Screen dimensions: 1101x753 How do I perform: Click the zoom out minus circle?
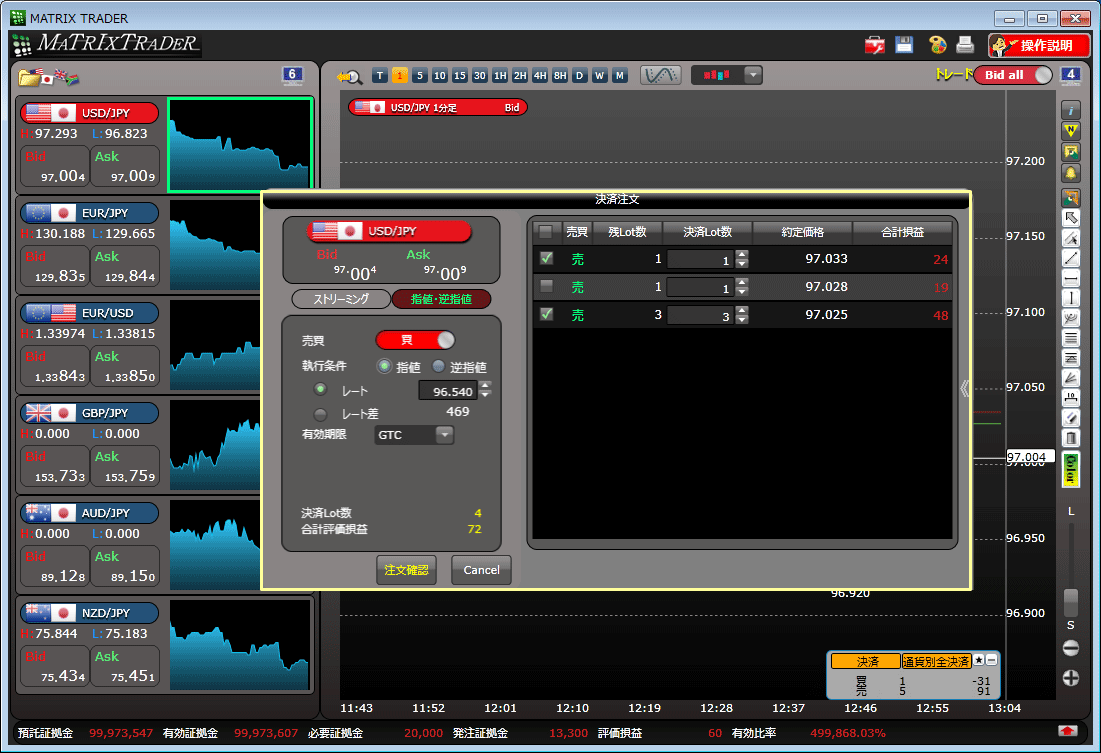tap(1071, 648)
